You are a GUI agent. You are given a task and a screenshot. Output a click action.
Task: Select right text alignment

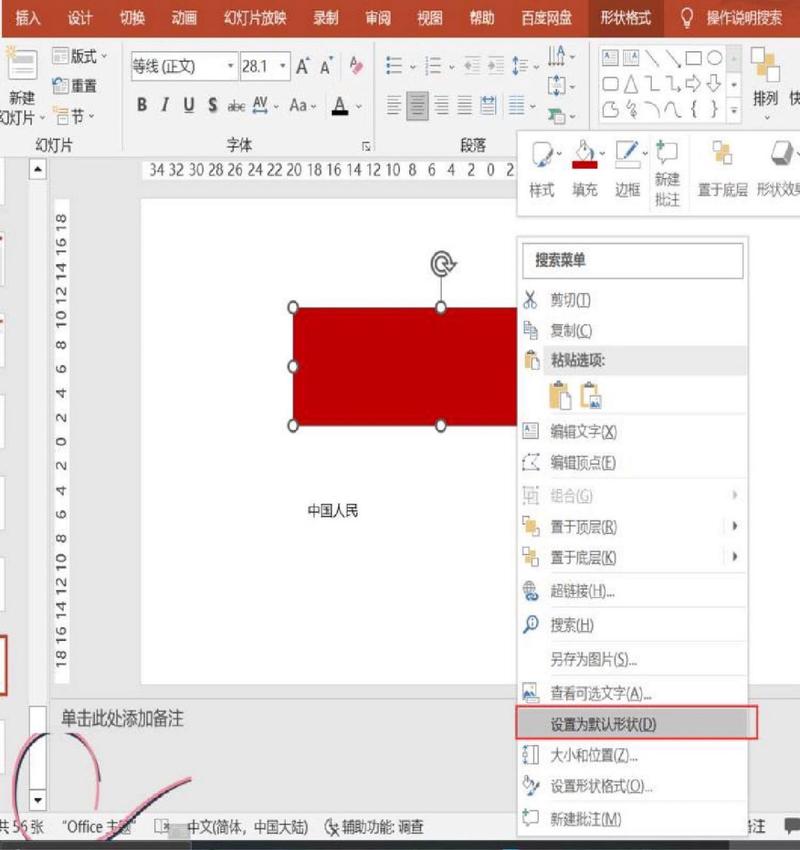pos(441,105)
